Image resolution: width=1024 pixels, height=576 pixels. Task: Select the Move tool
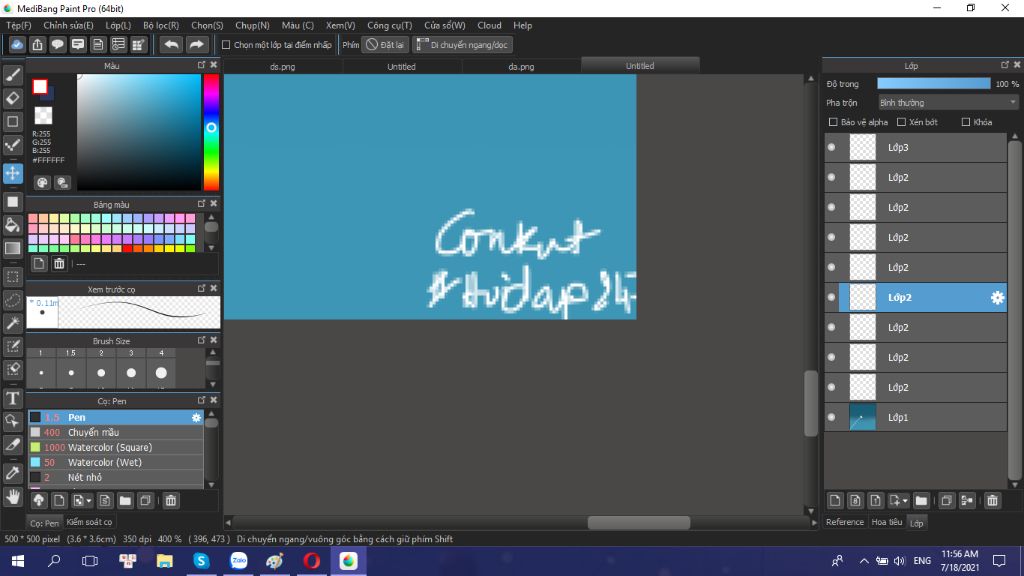tap(12, 173)
